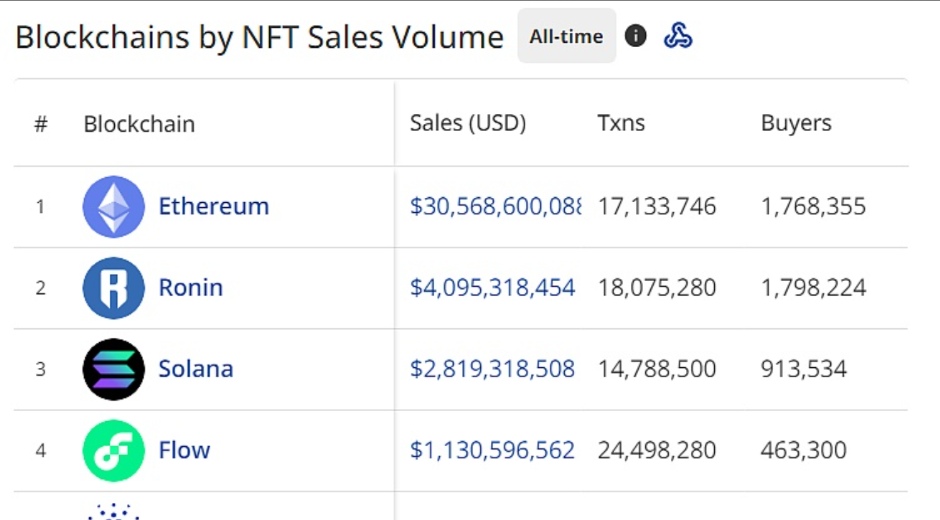Click Ronin's $4,095,318,454 sales value
This screenshot has height=520, width=940.
(x=492, y=288)
